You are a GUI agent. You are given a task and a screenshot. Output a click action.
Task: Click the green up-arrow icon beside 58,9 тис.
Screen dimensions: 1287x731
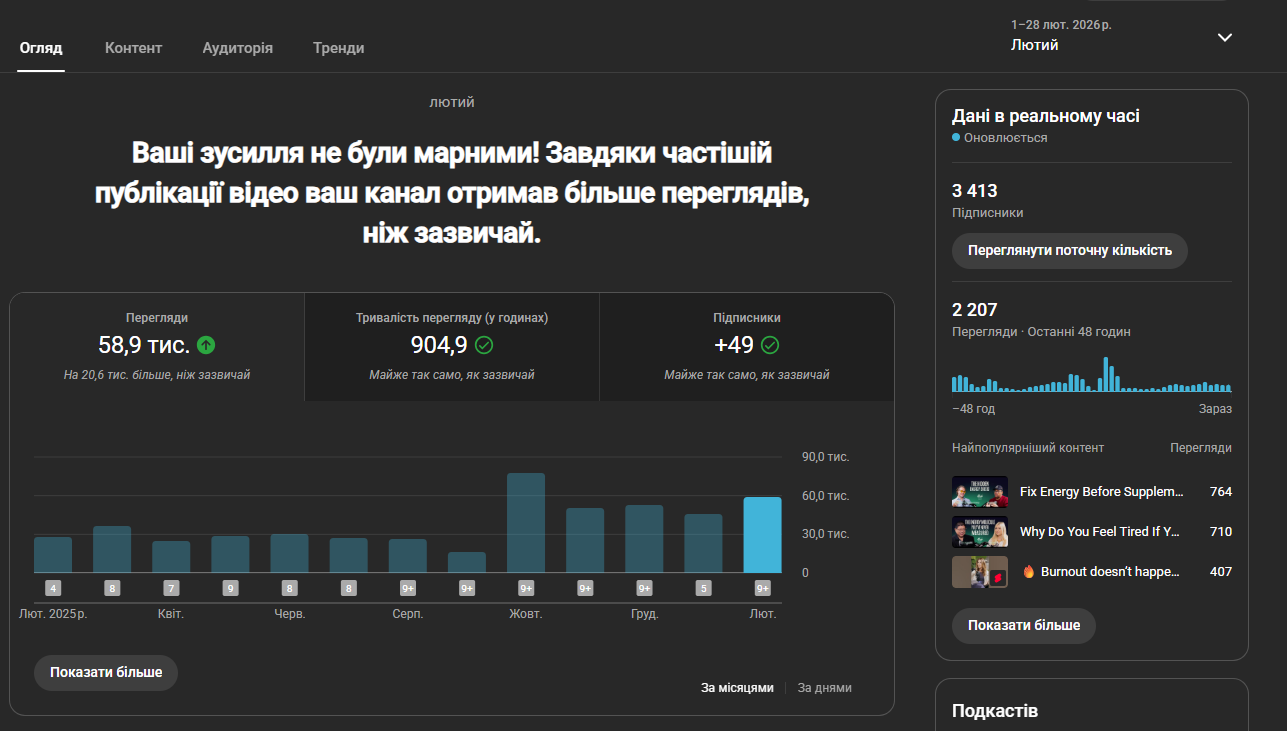click(206, 345)
